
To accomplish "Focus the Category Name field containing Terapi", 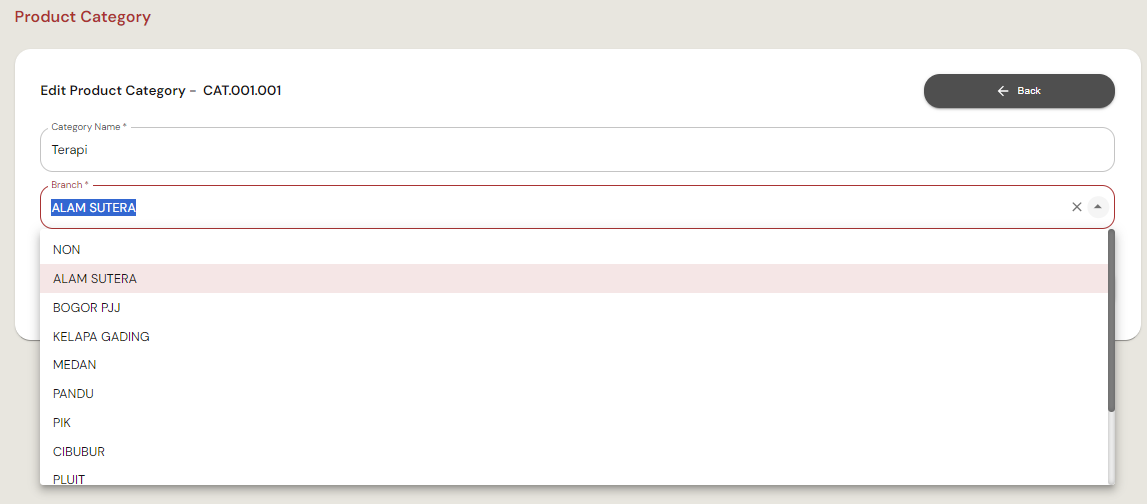I will (576, 150).
